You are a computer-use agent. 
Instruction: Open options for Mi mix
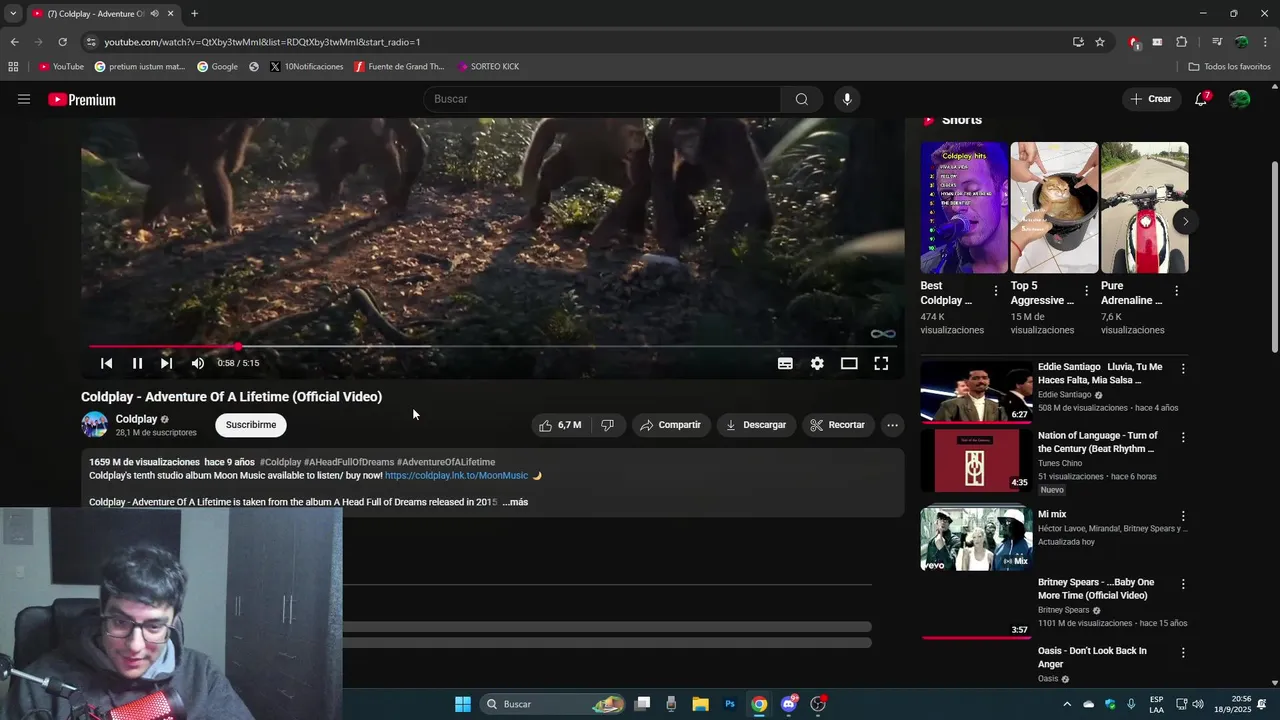point(1183,517)
